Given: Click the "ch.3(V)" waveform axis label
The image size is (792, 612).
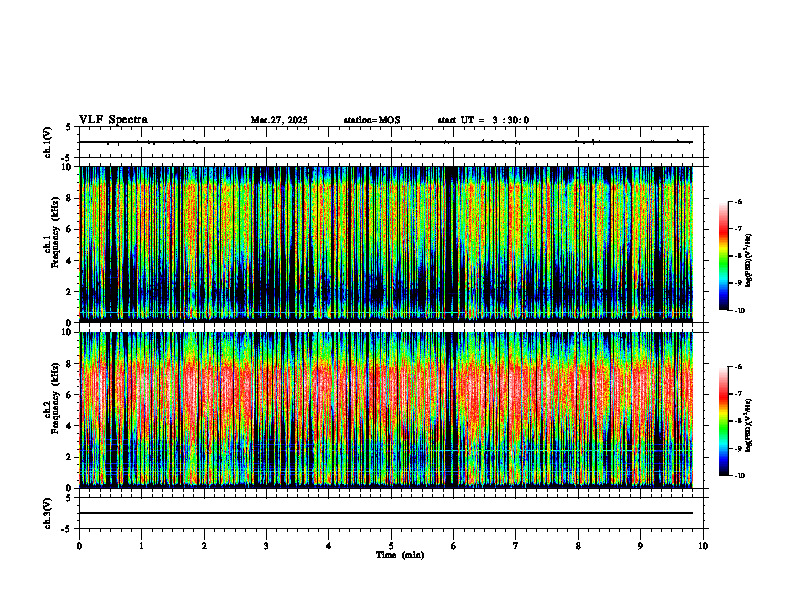Looking at the screenshot, I should coord(48,513).
